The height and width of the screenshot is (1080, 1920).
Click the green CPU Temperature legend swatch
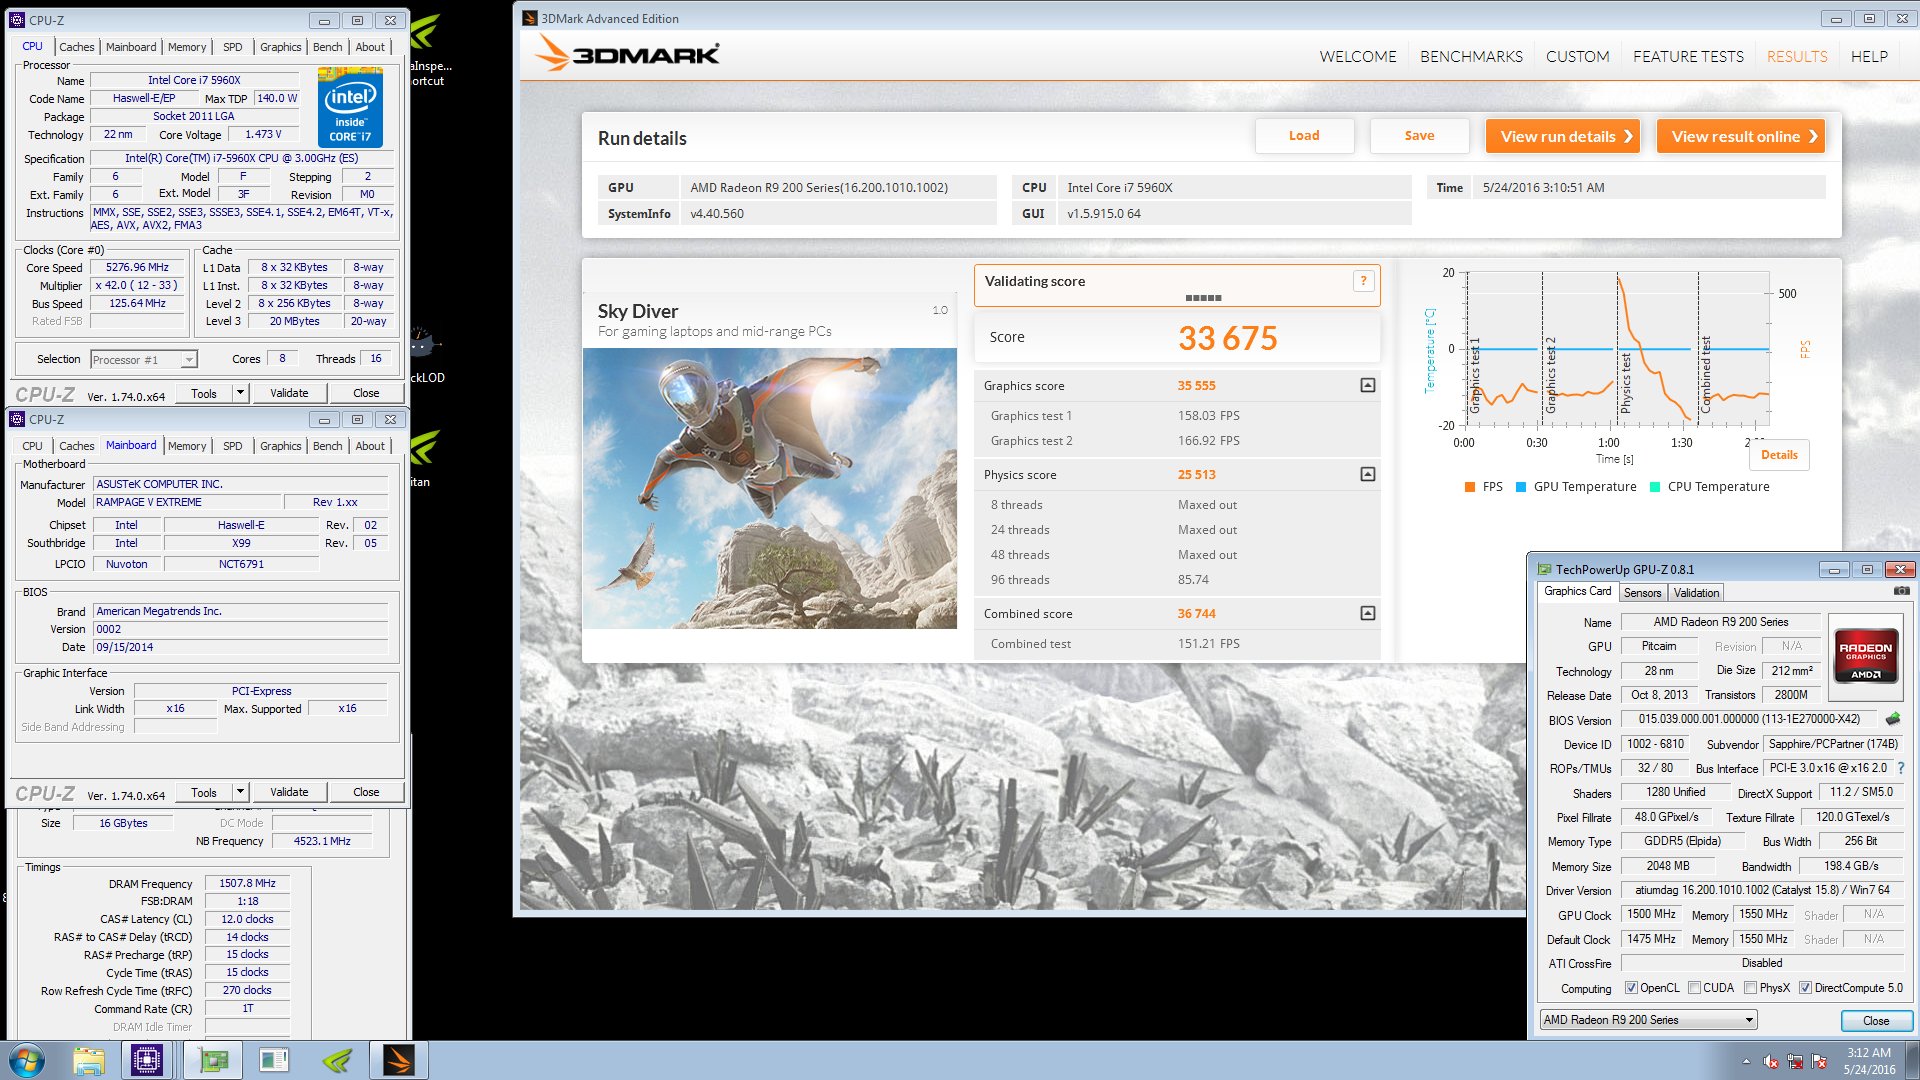pos(1655,487)
